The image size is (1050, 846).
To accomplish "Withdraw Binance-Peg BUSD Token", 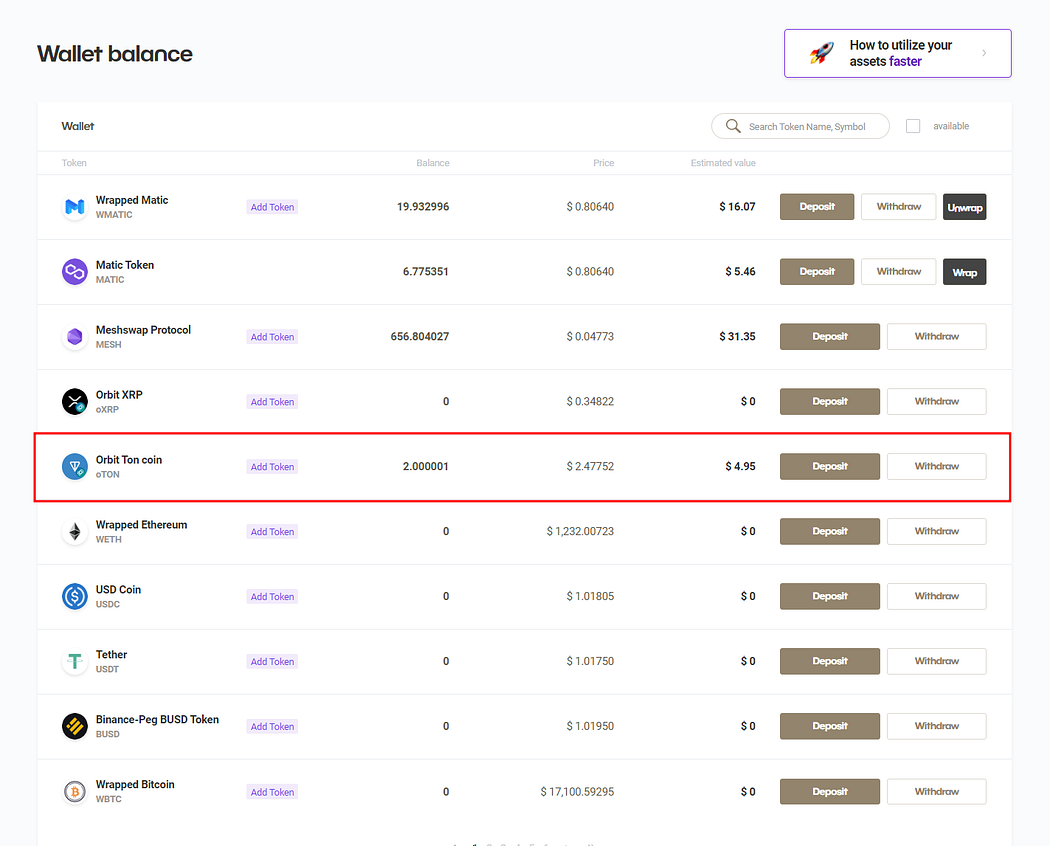I will pos(937,726).
